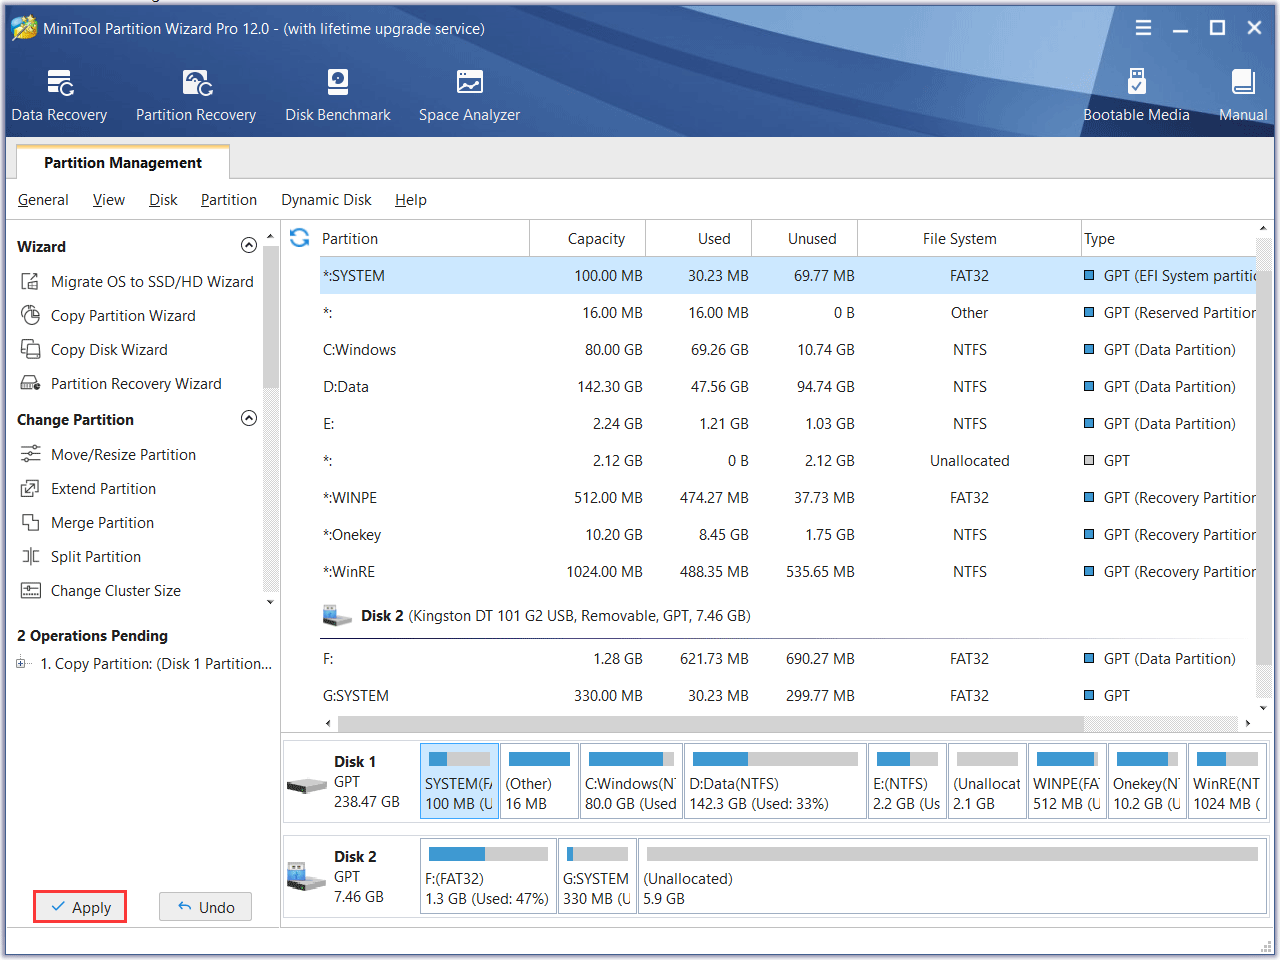Open the Data Recovery tool
1280x960 pixels.
[59, 96]
